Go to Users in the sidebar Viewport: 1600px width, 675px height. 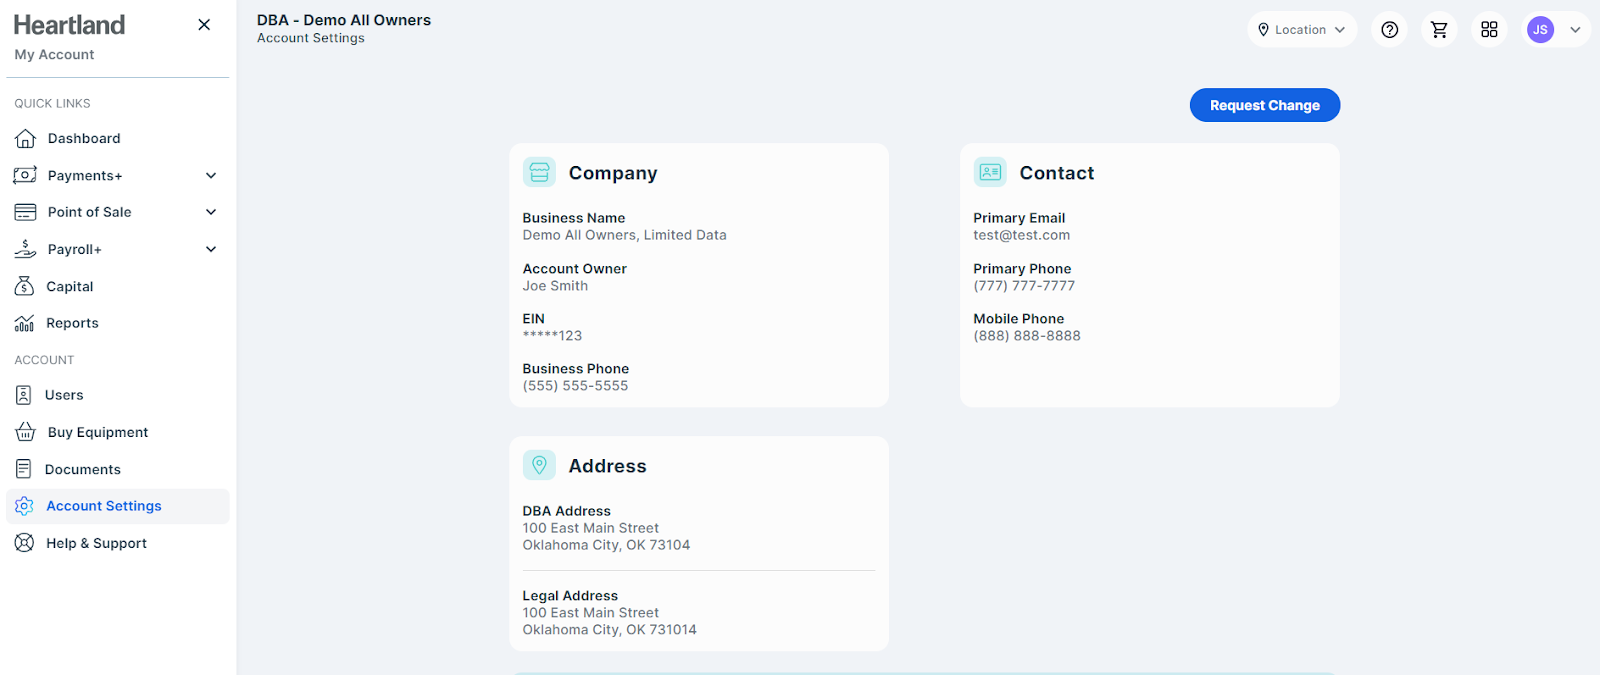(x=64, y=396)
